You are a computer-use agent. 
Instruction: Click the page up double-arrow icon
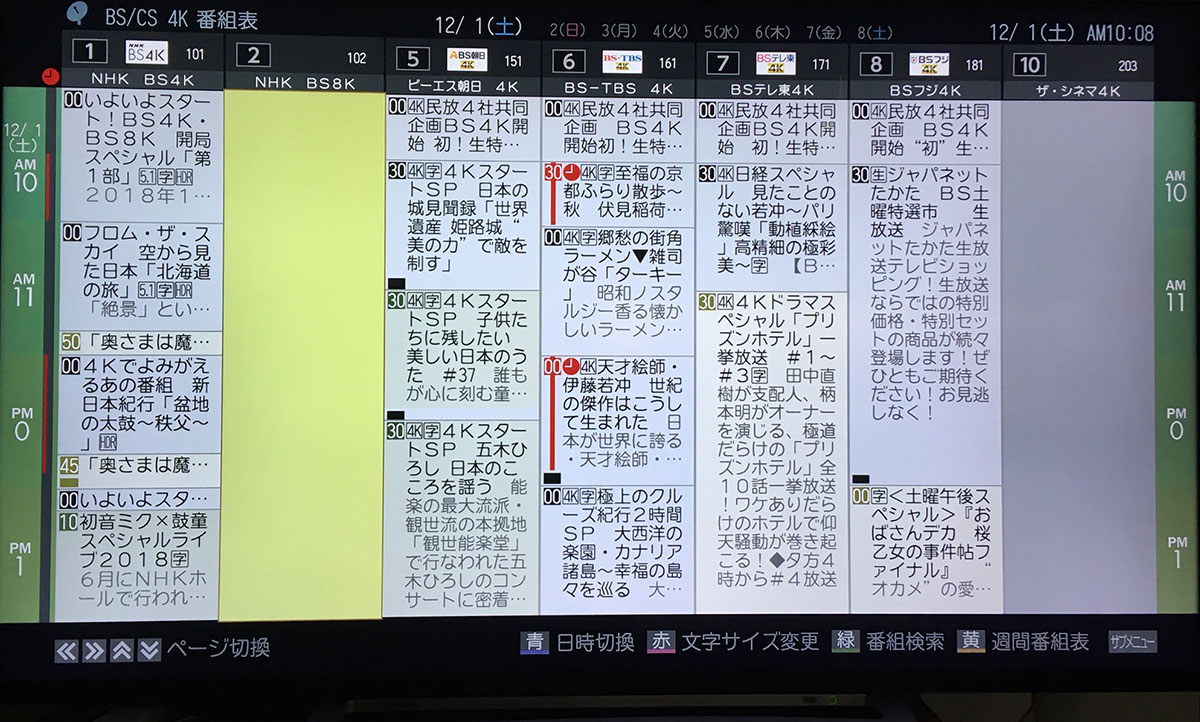pos(122,650)
